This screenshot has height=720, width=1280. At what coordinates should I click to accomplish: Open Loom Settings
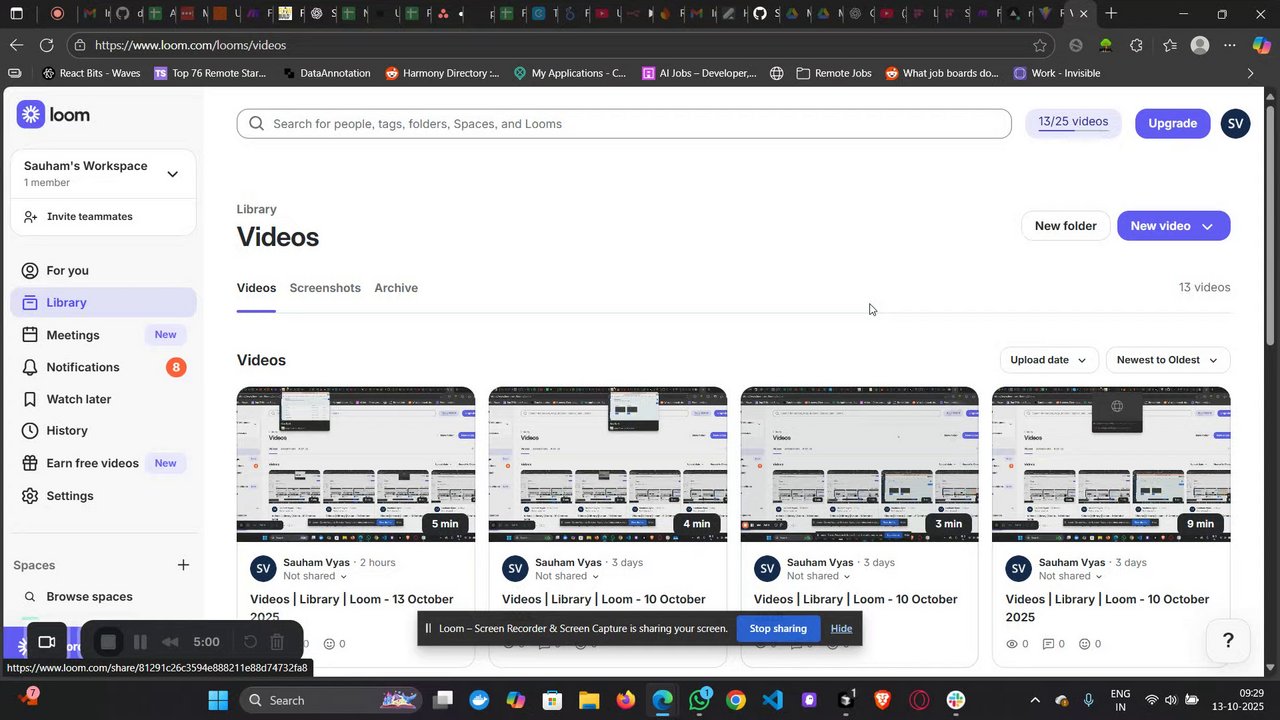pos(103,496)
